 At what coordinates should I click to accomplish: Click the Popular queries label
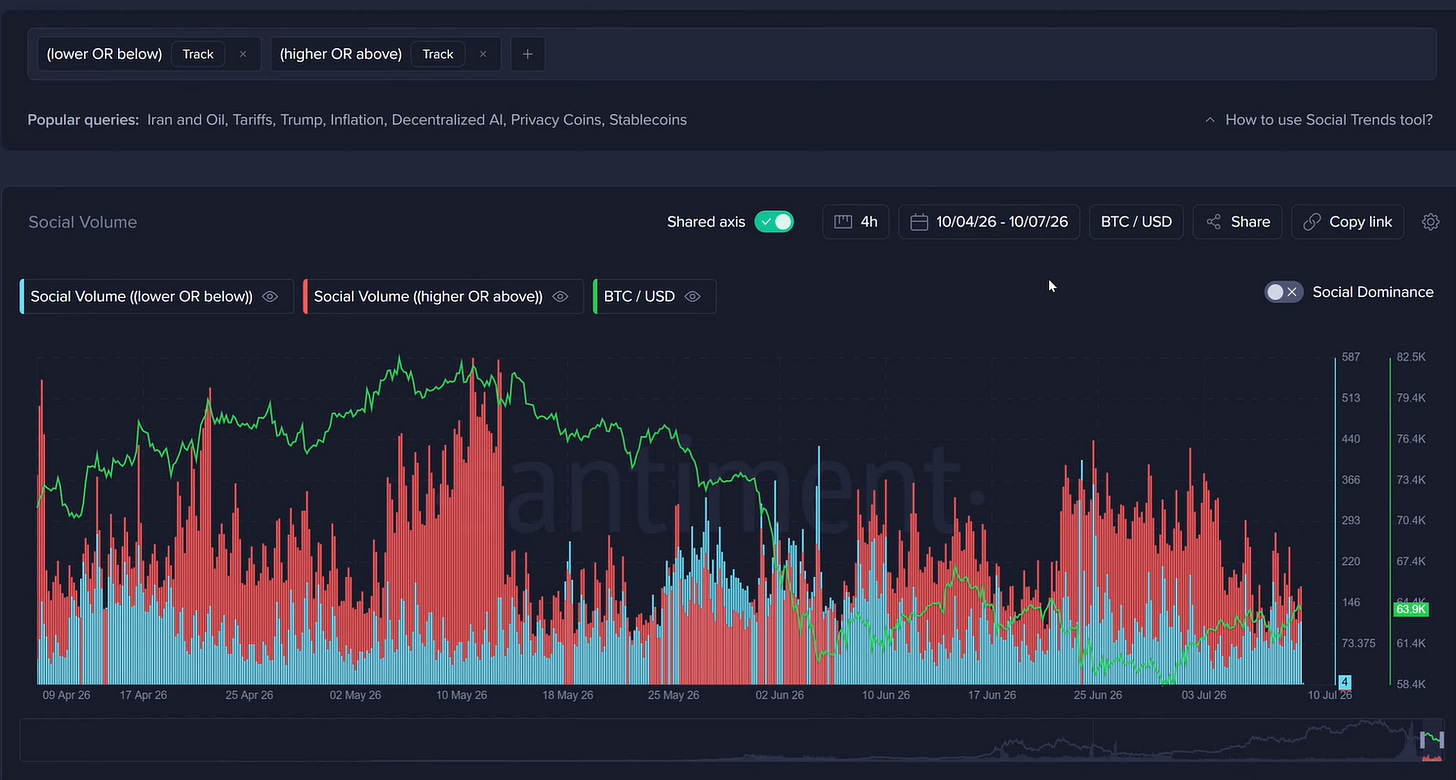pyautogui.click(x=83, y=120)
